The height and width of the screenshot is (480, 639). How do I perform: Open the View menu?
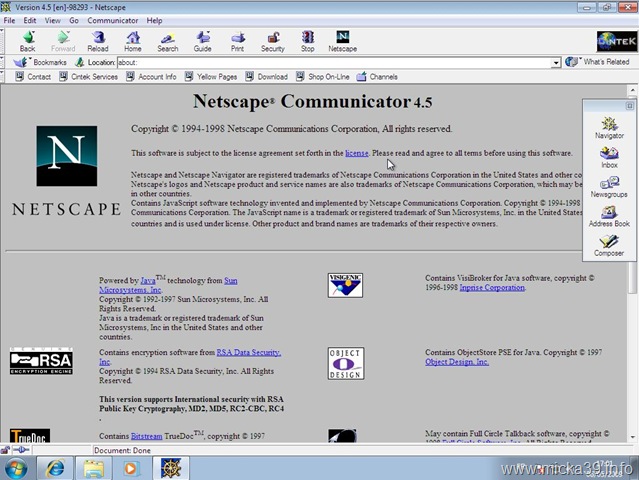pyautogui.click(x=53, y=20)
